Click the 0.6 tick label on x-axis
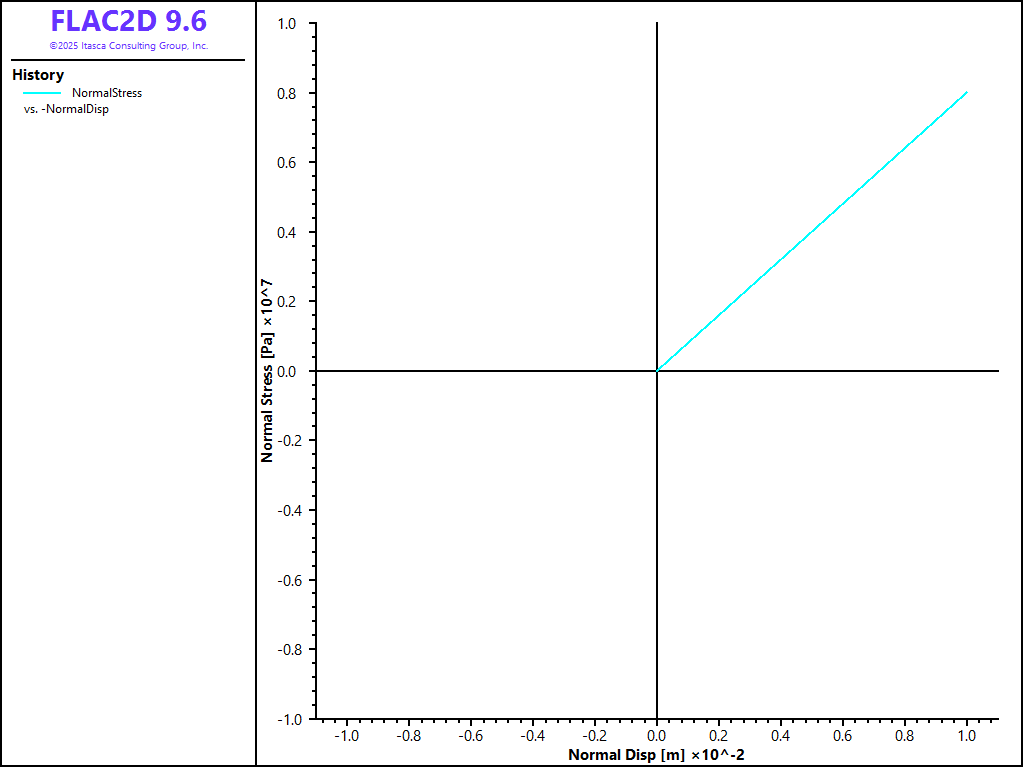Viewport: 1024px width, 768px height. tap(842, 735)
